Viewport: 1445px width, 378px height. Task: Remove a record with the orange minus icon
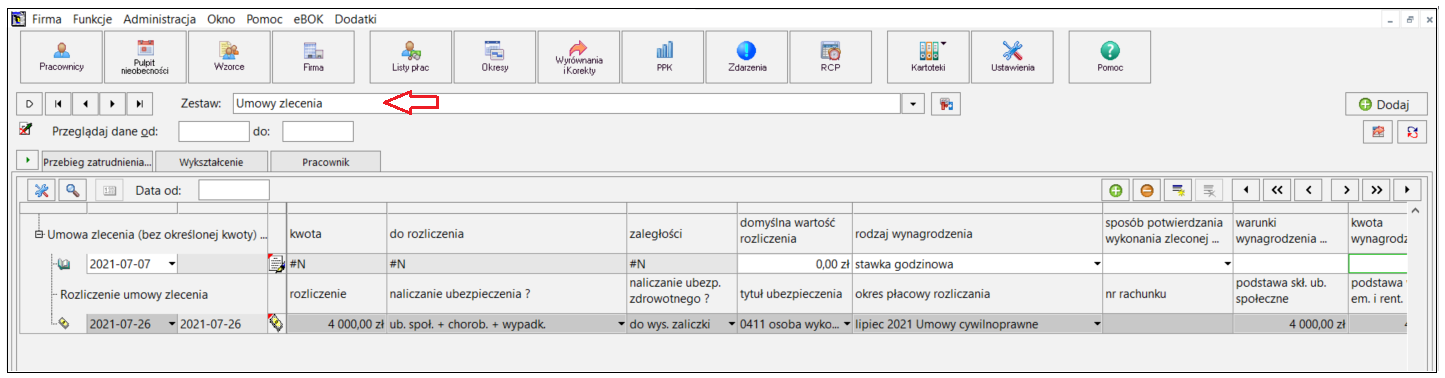click(1147, 189)
